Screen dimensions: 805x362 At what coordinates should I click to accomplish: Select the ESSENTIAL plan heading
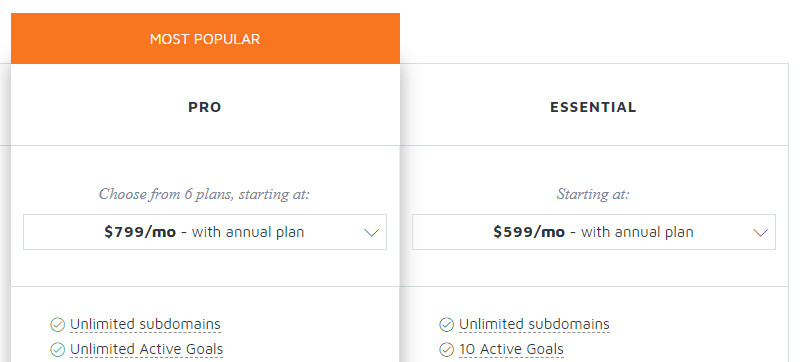(x=593, y=107)
